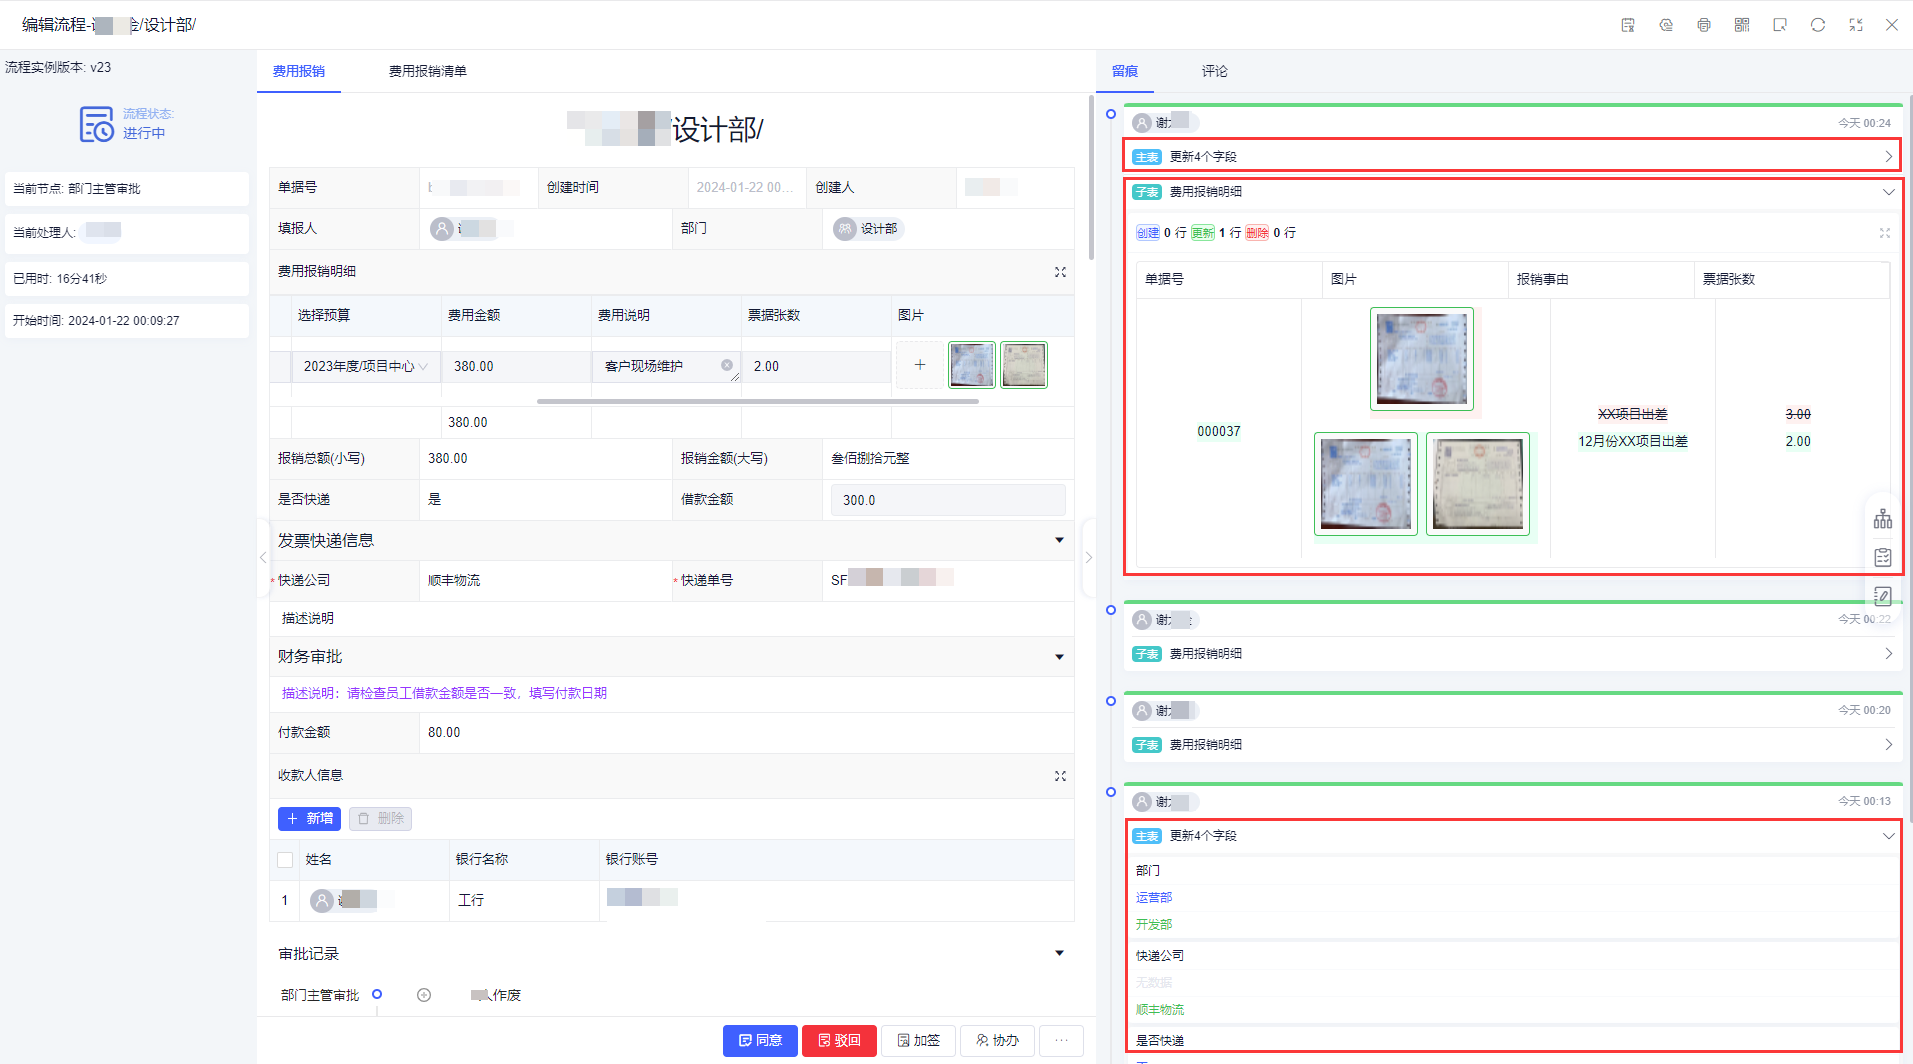Click the disabled 删除 button
The image size is (1913, 1064).
point(380,819)
